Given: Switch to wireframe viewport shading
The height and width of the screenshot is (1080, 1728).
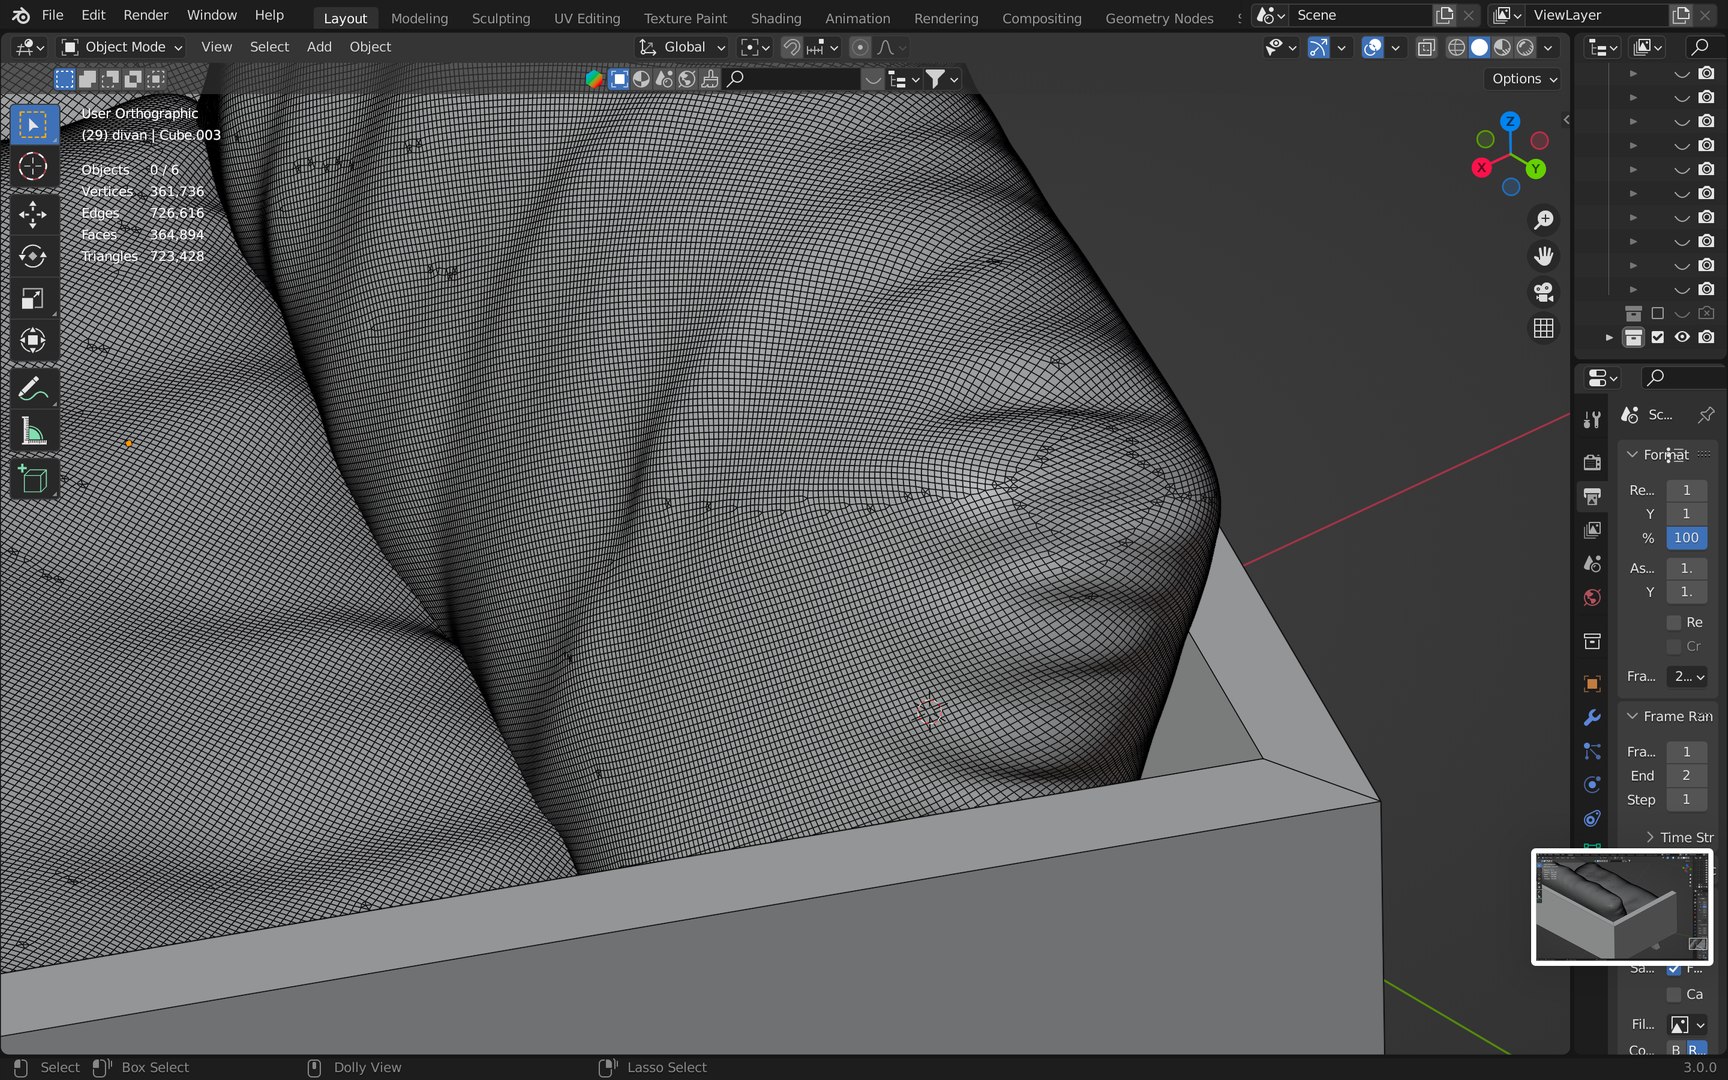Looking at the screenshot, I should (1457, 47).
